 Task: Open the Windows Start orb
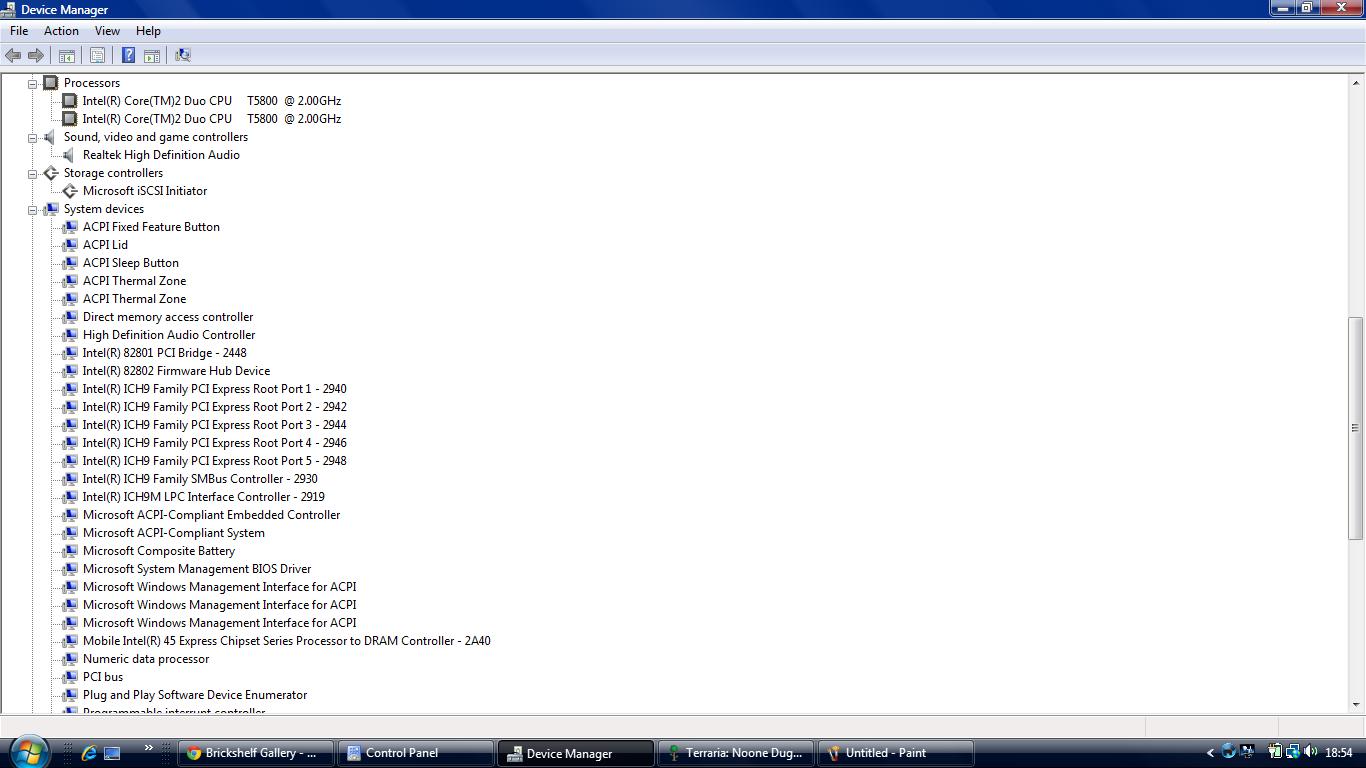(27, 751)
